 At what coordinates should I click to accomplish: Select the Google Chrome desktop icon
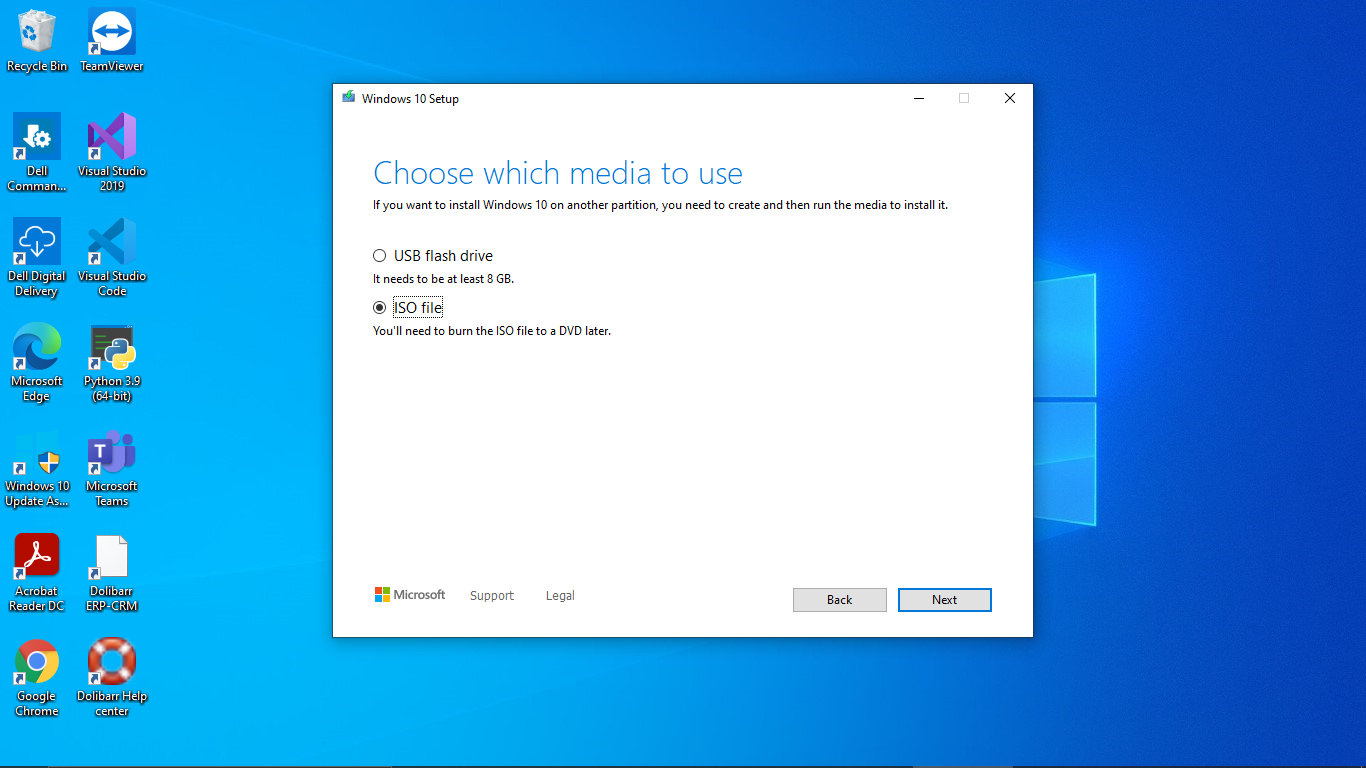pyautogui.click(x=37, y=677)
